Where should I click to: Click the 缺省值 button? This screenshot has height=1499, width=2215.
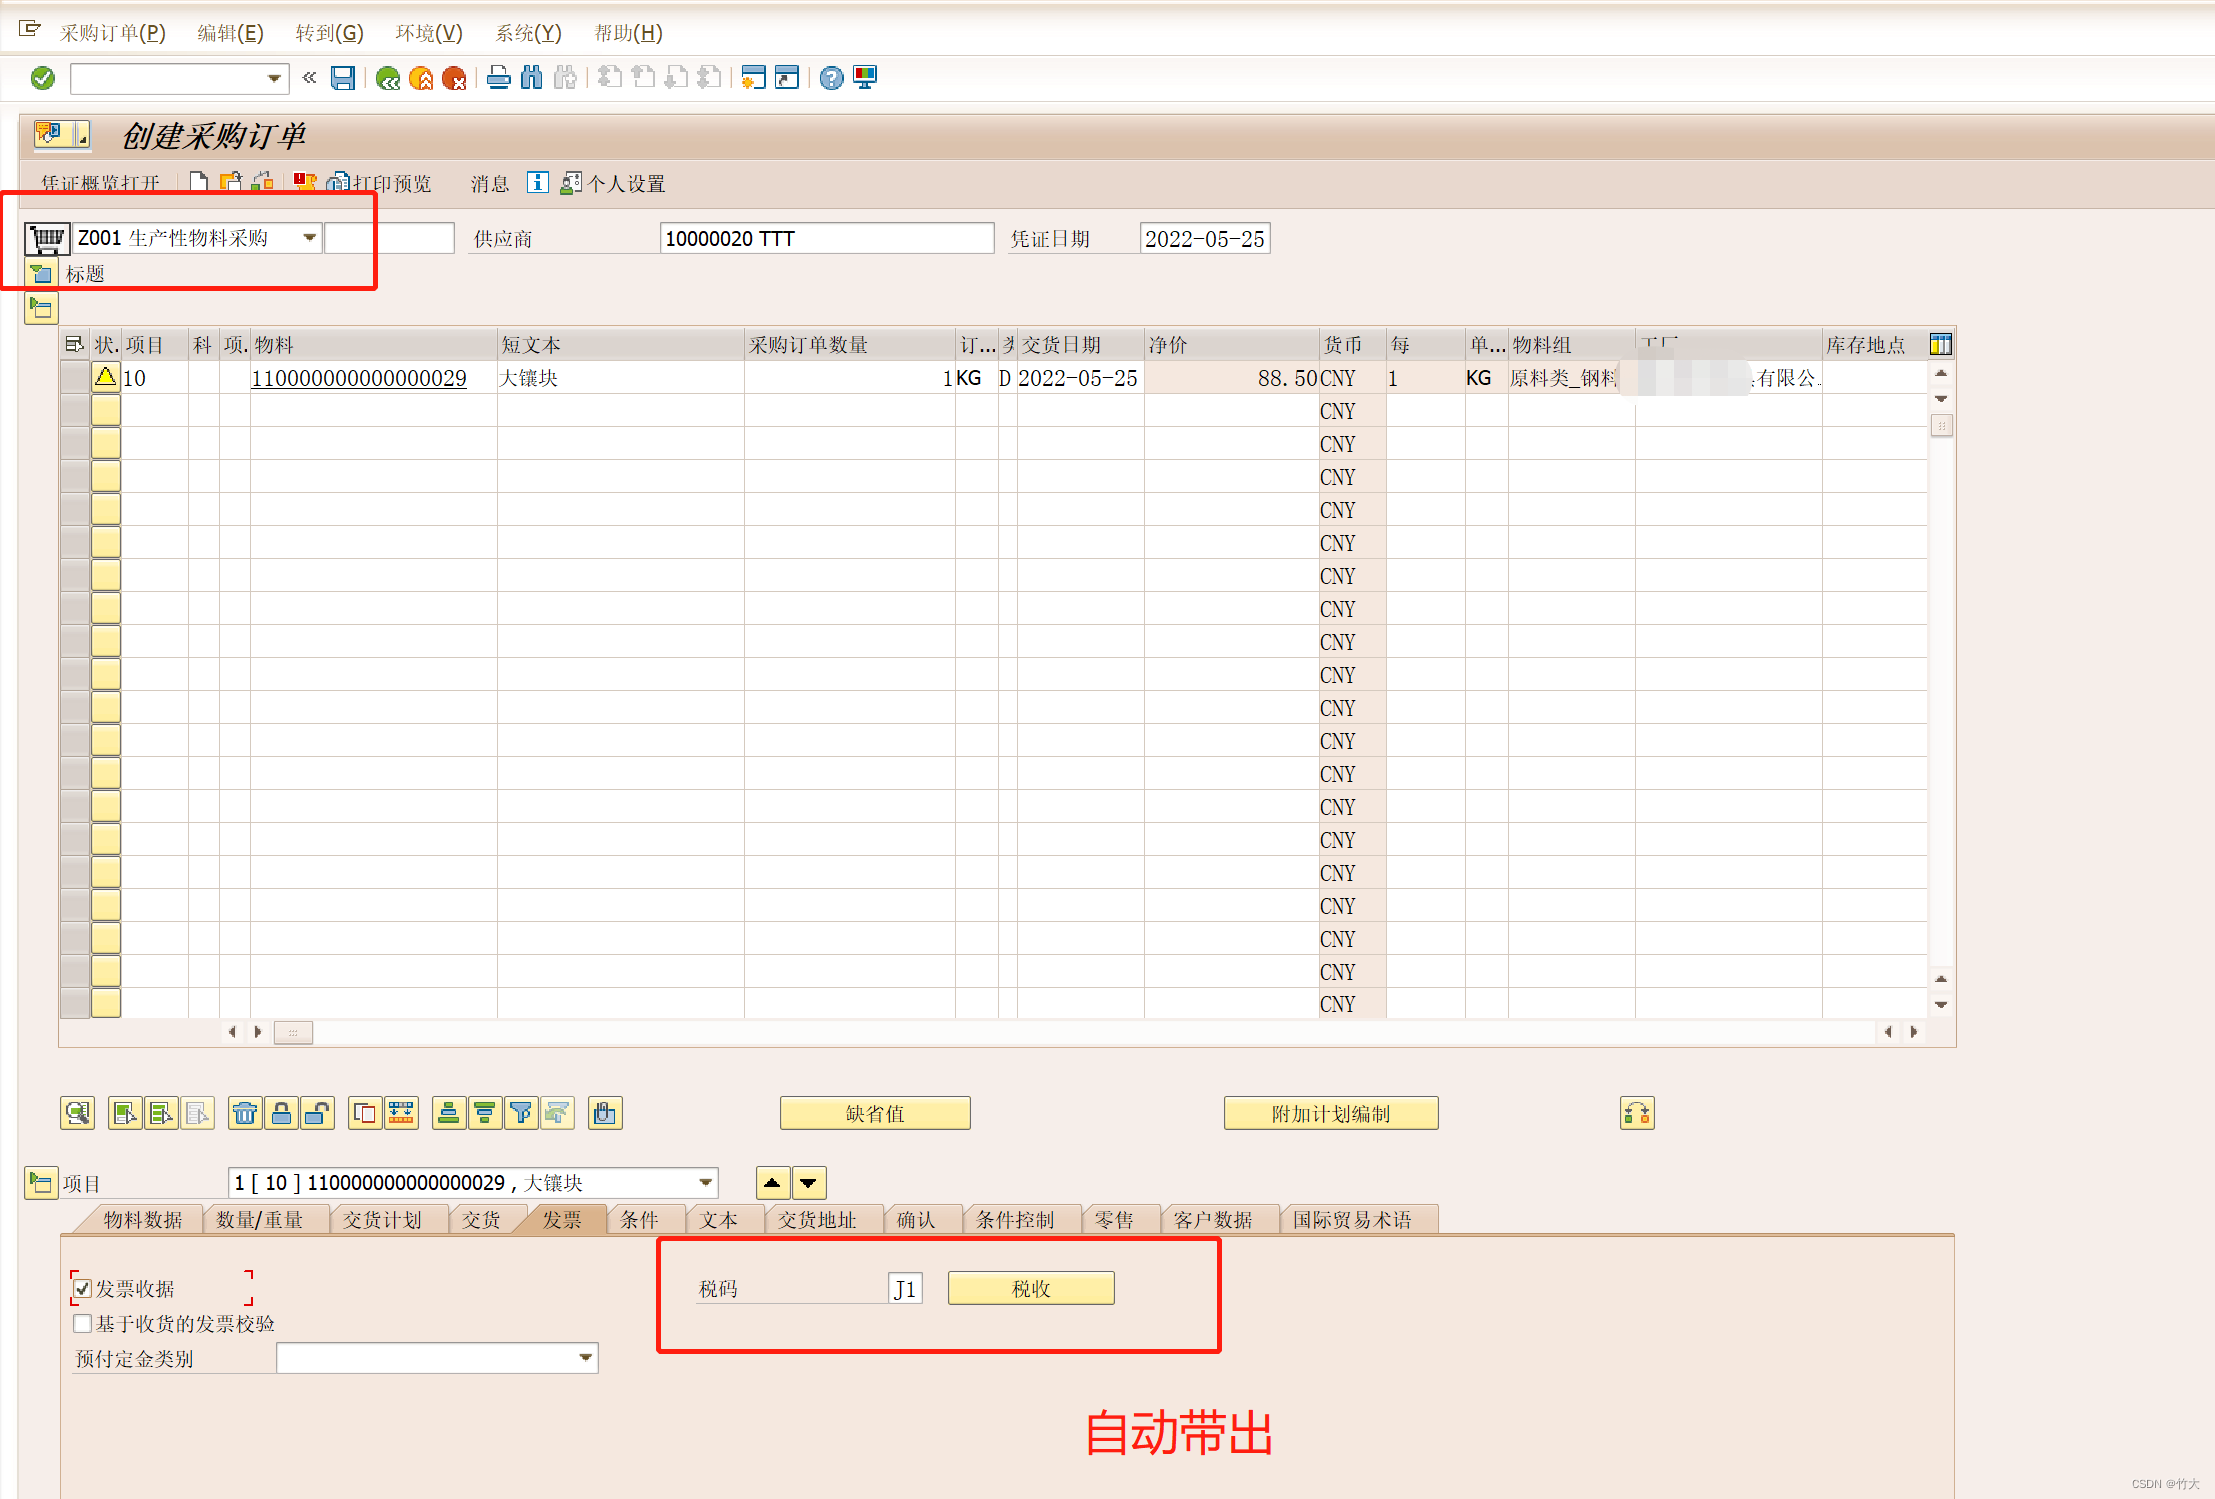click(875, 1113)
